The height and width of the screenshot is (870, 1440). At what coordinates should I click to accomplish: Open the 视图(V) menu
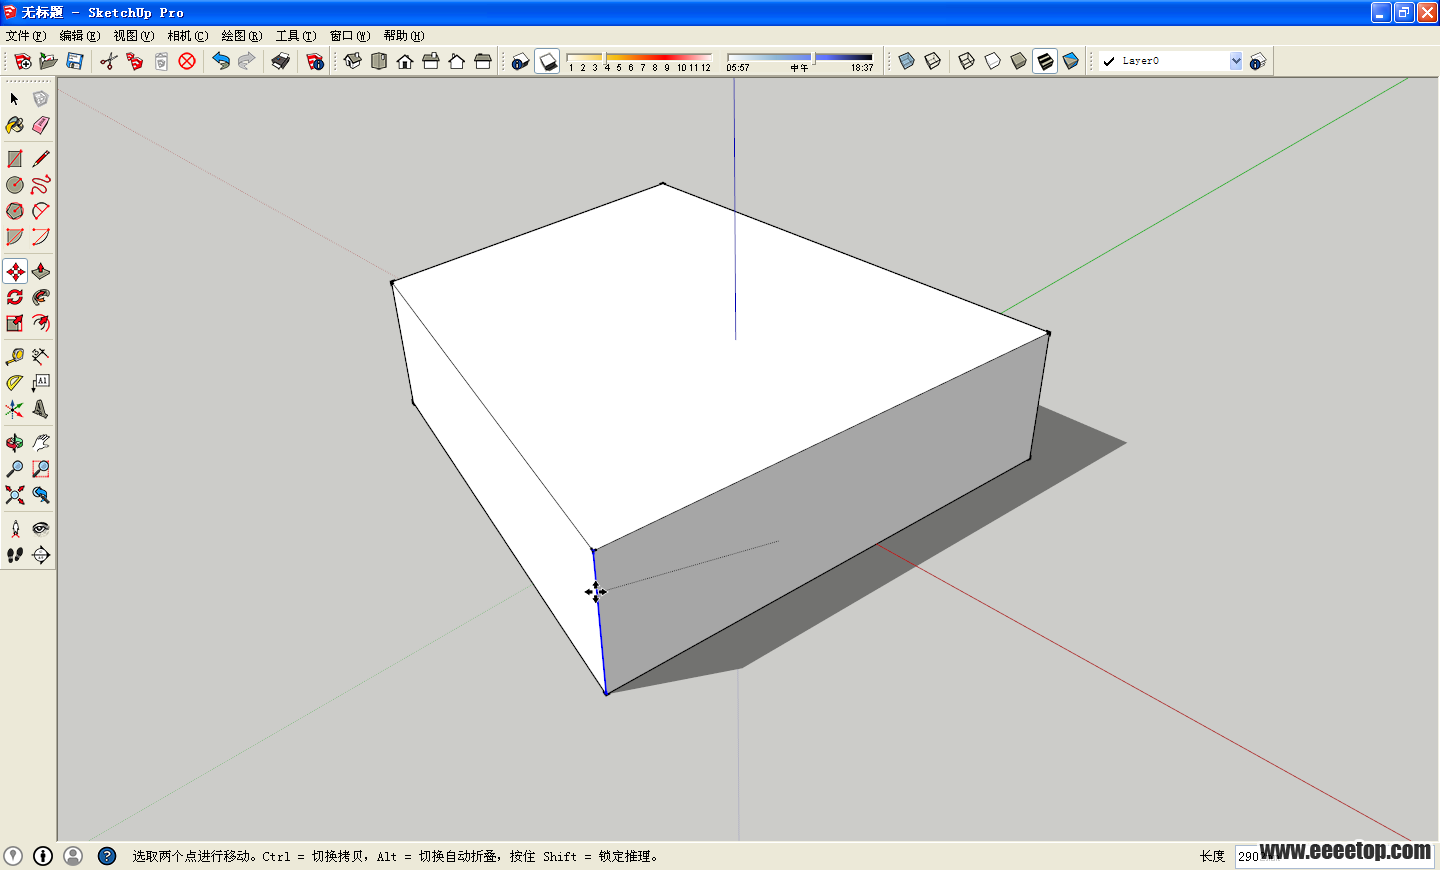pos(134,36)
